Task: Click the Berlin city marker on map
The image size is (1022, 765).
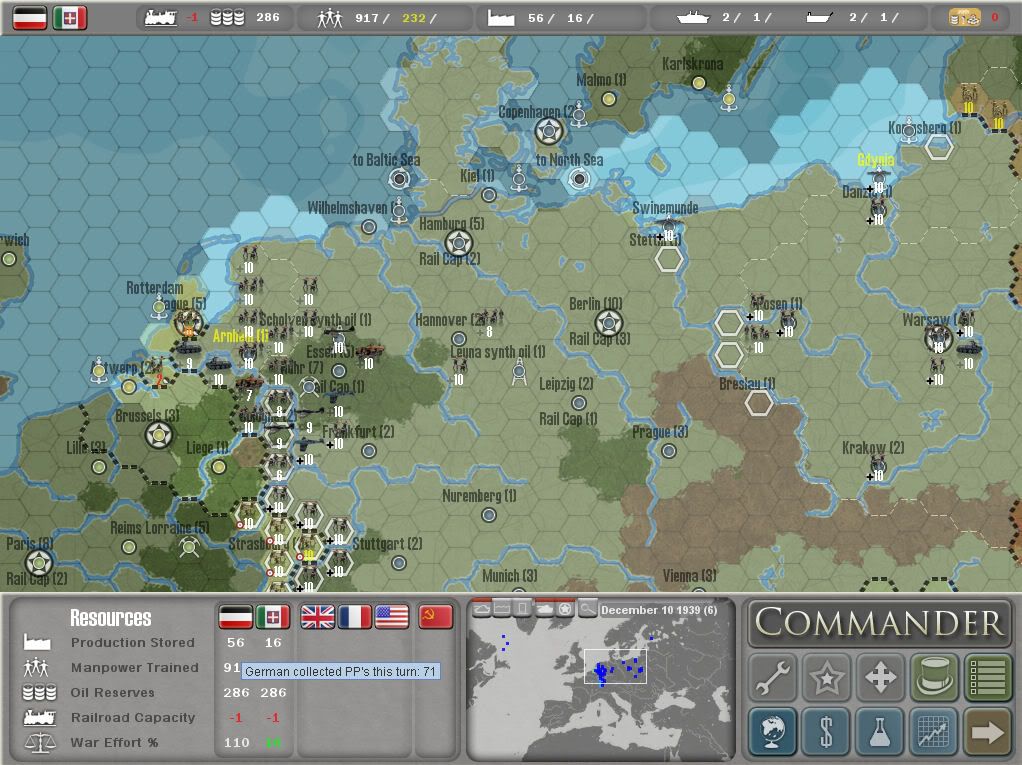Action: [609, 323]
